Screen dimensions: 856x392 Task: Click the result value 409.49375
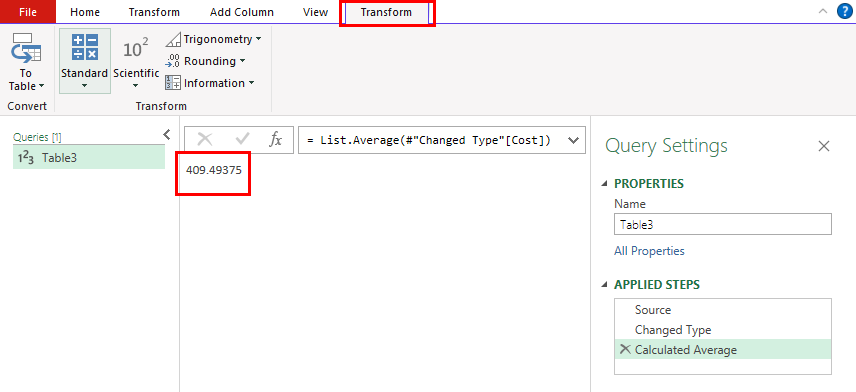click(x=213, y=170)
